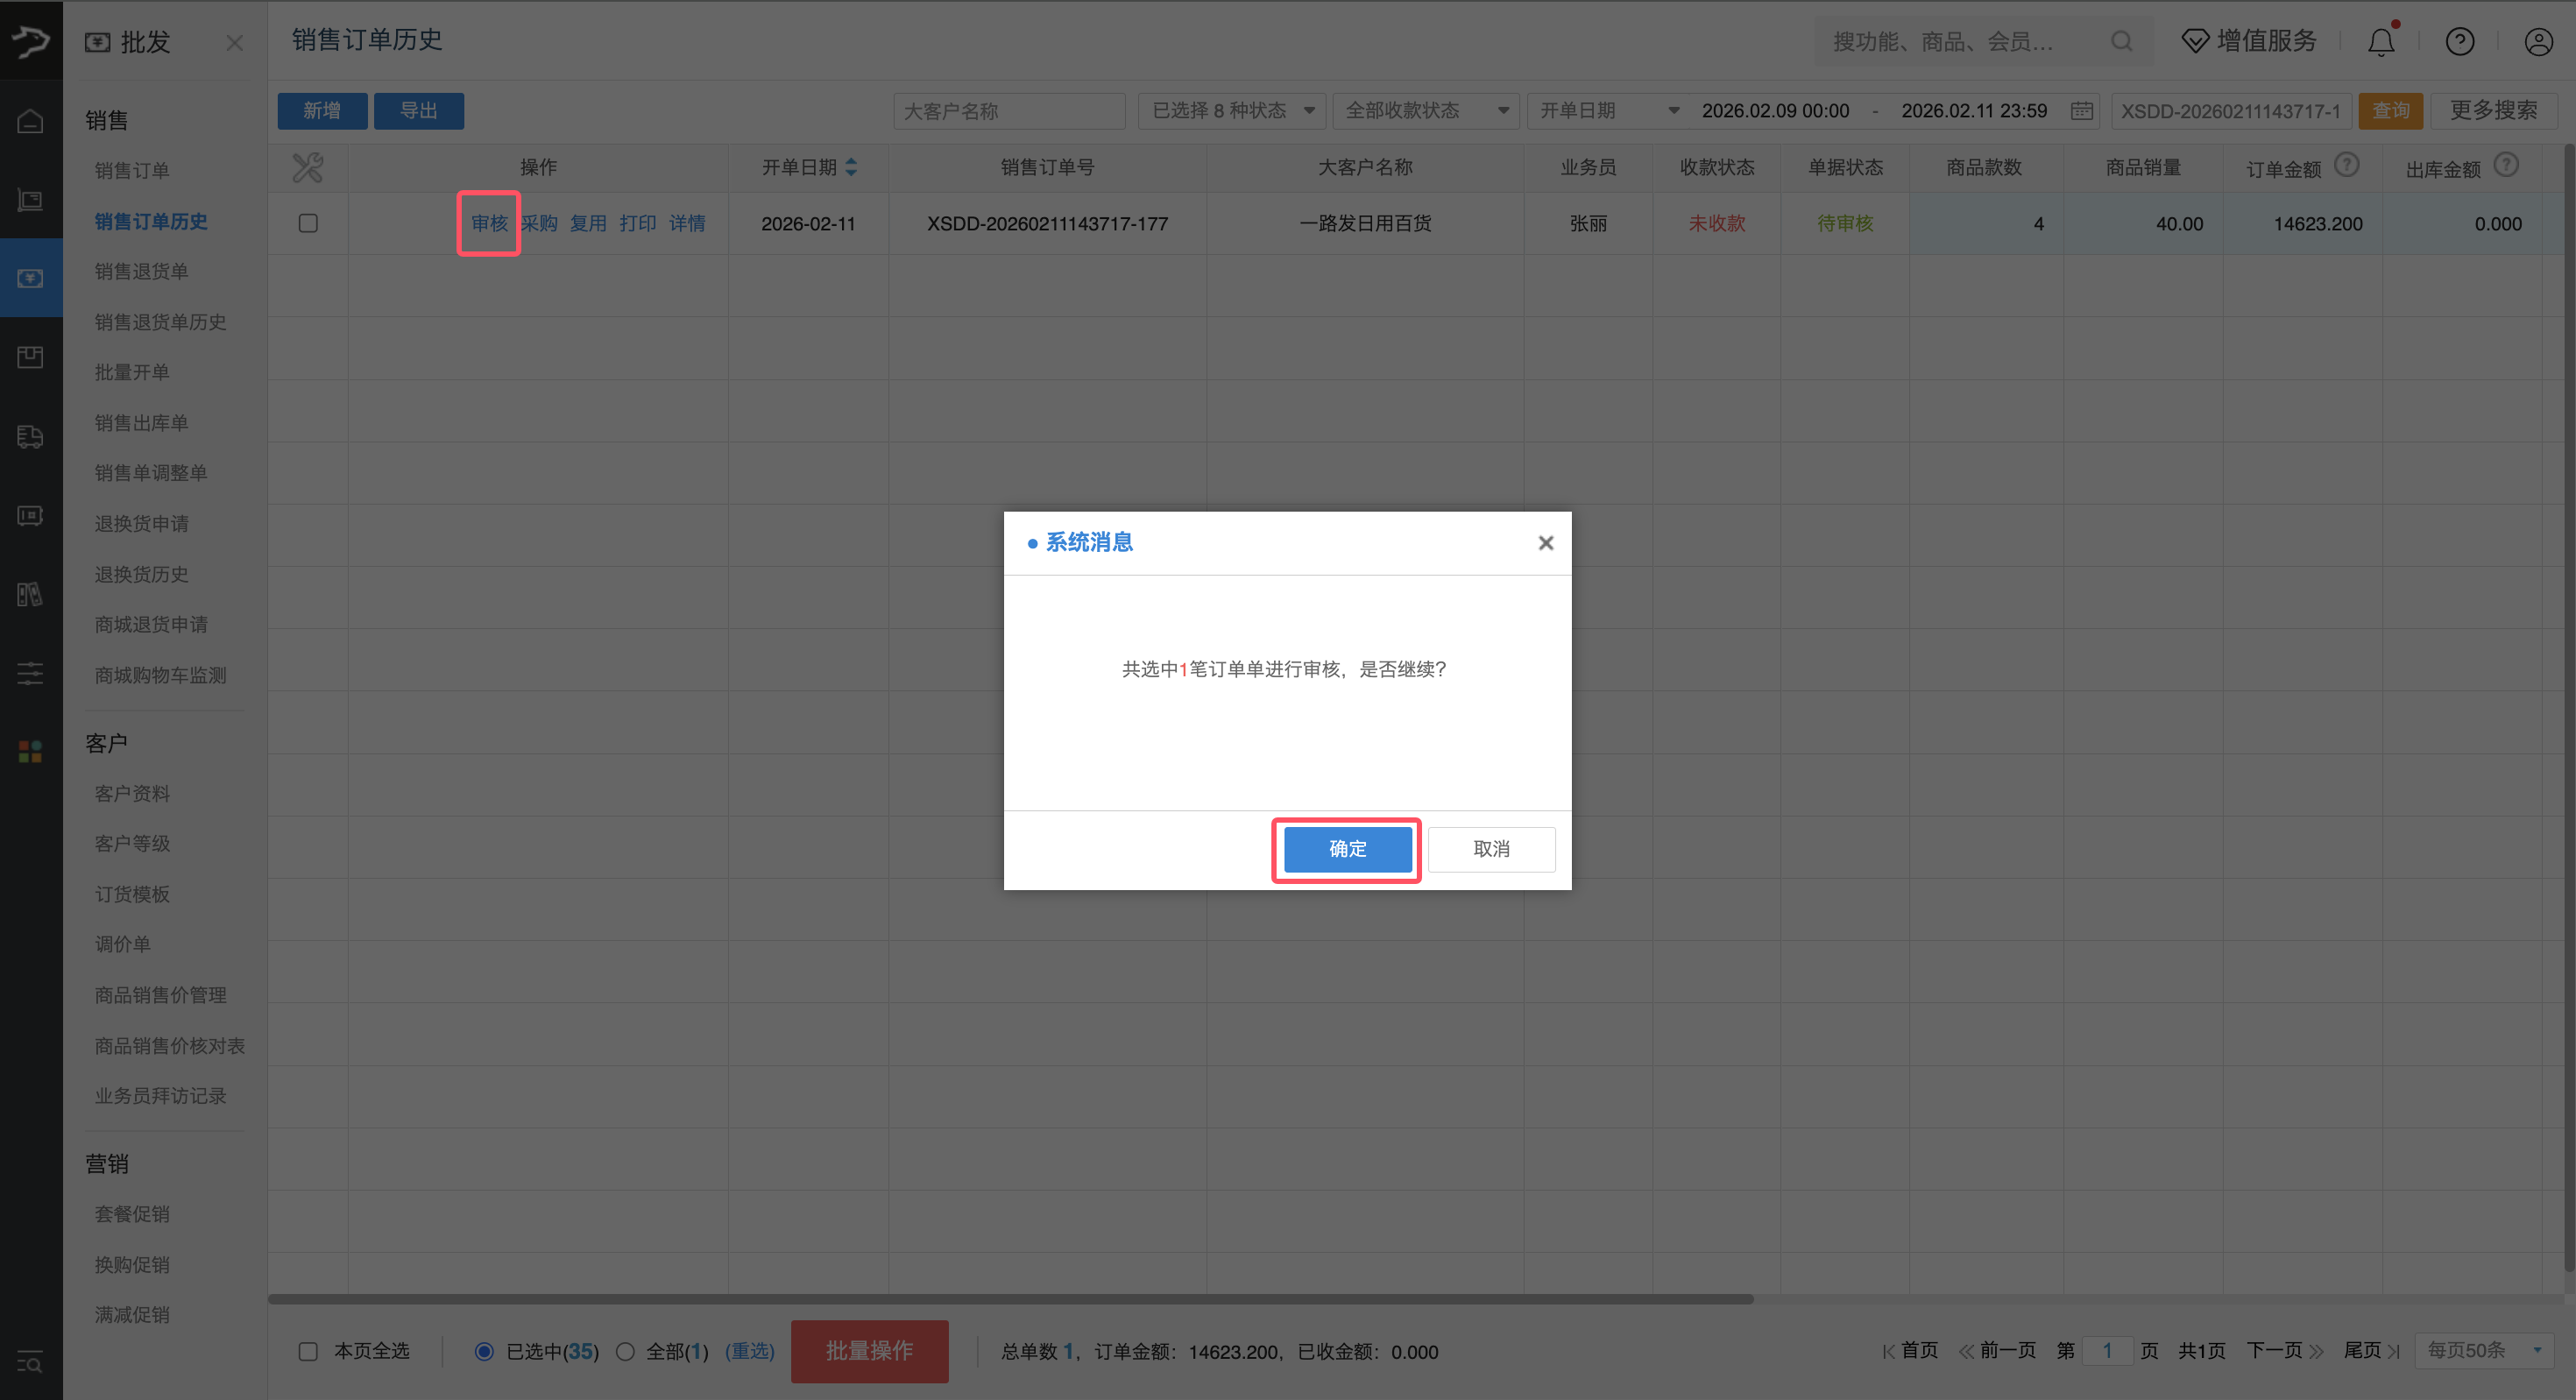Click the notification bell icon
This screenshot has height=1400, width=2576.
coord(2381,42)
